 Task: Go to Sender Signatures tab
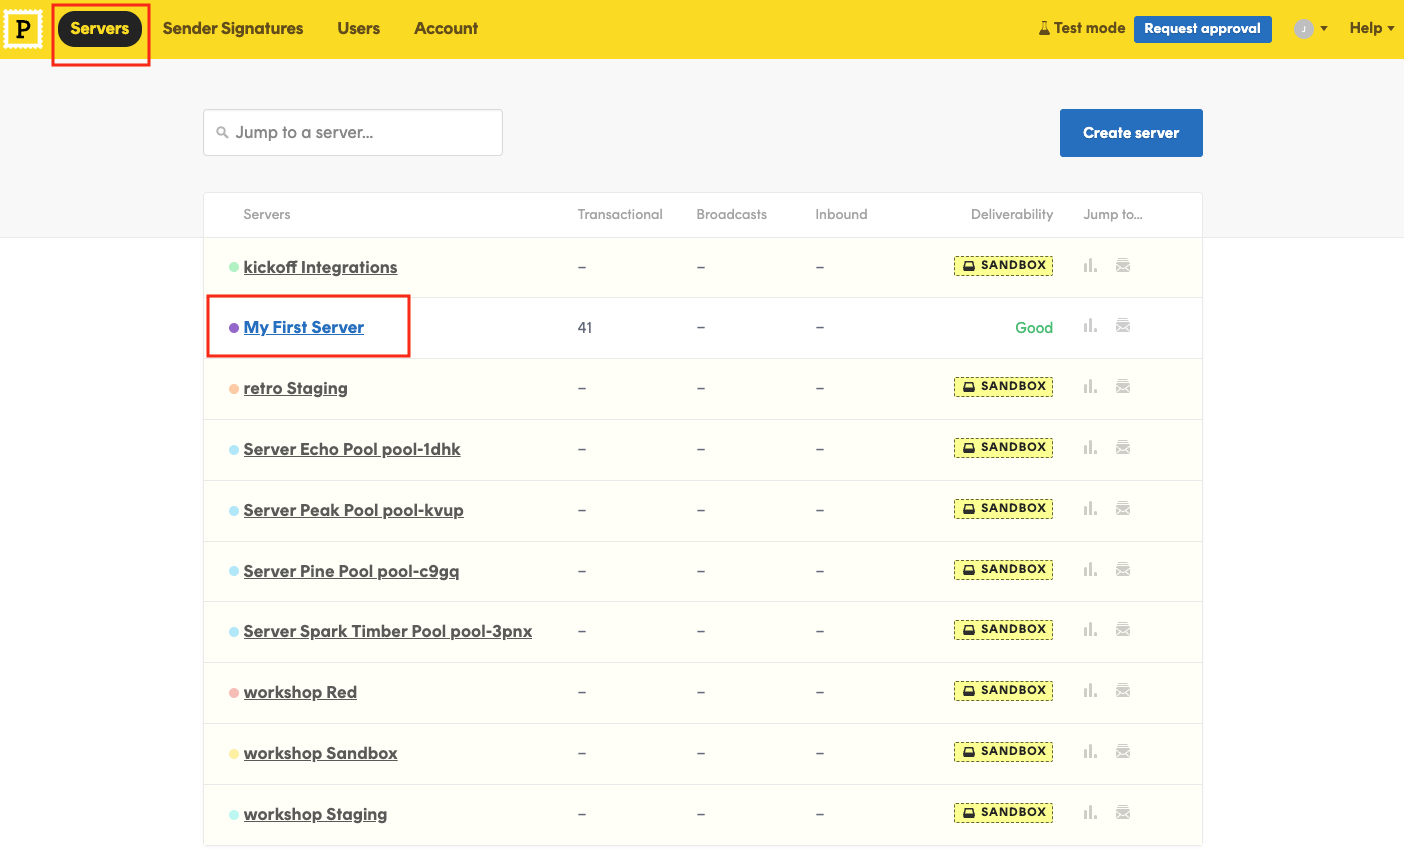[x=233, y=28]
